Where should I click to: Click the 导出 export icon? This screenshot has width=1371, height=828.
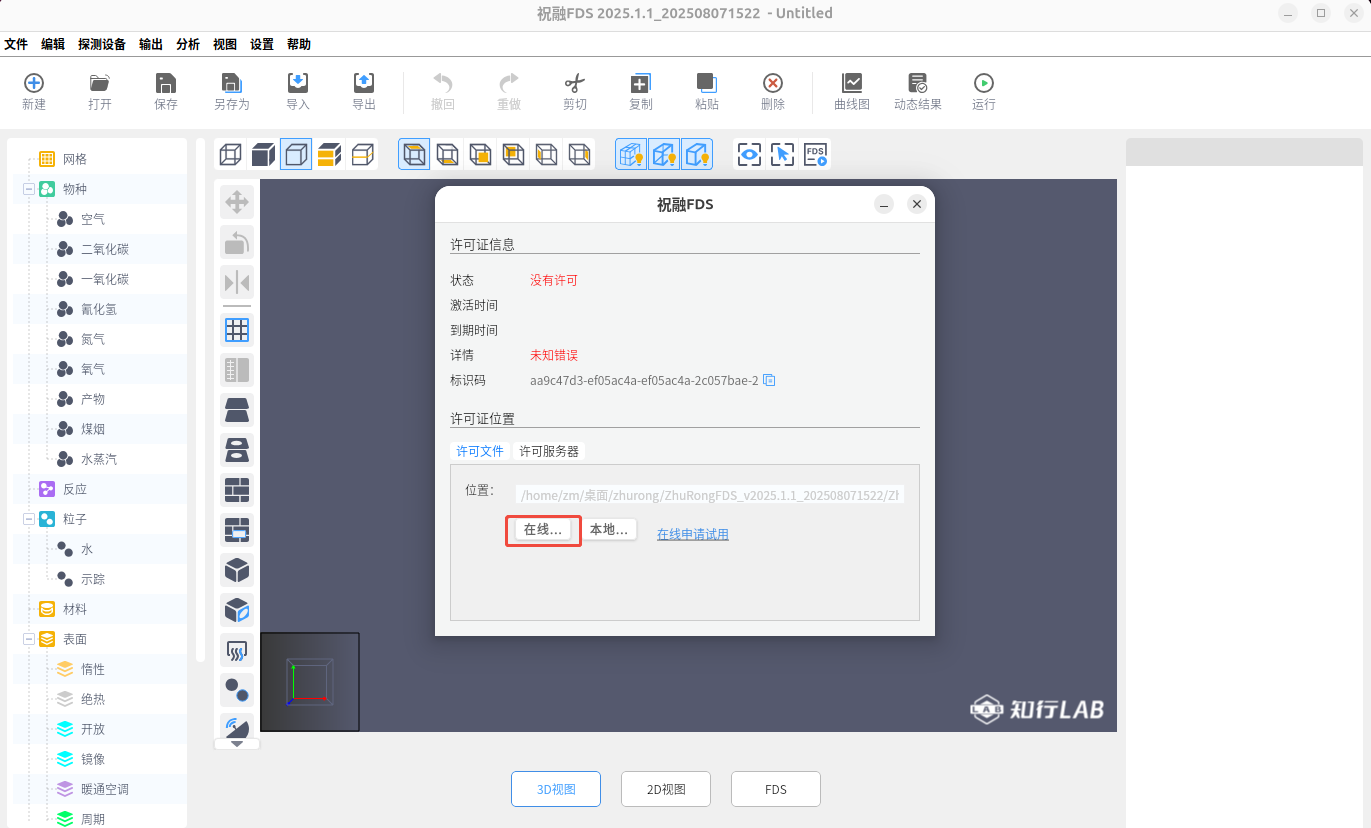tap(364, 83)
